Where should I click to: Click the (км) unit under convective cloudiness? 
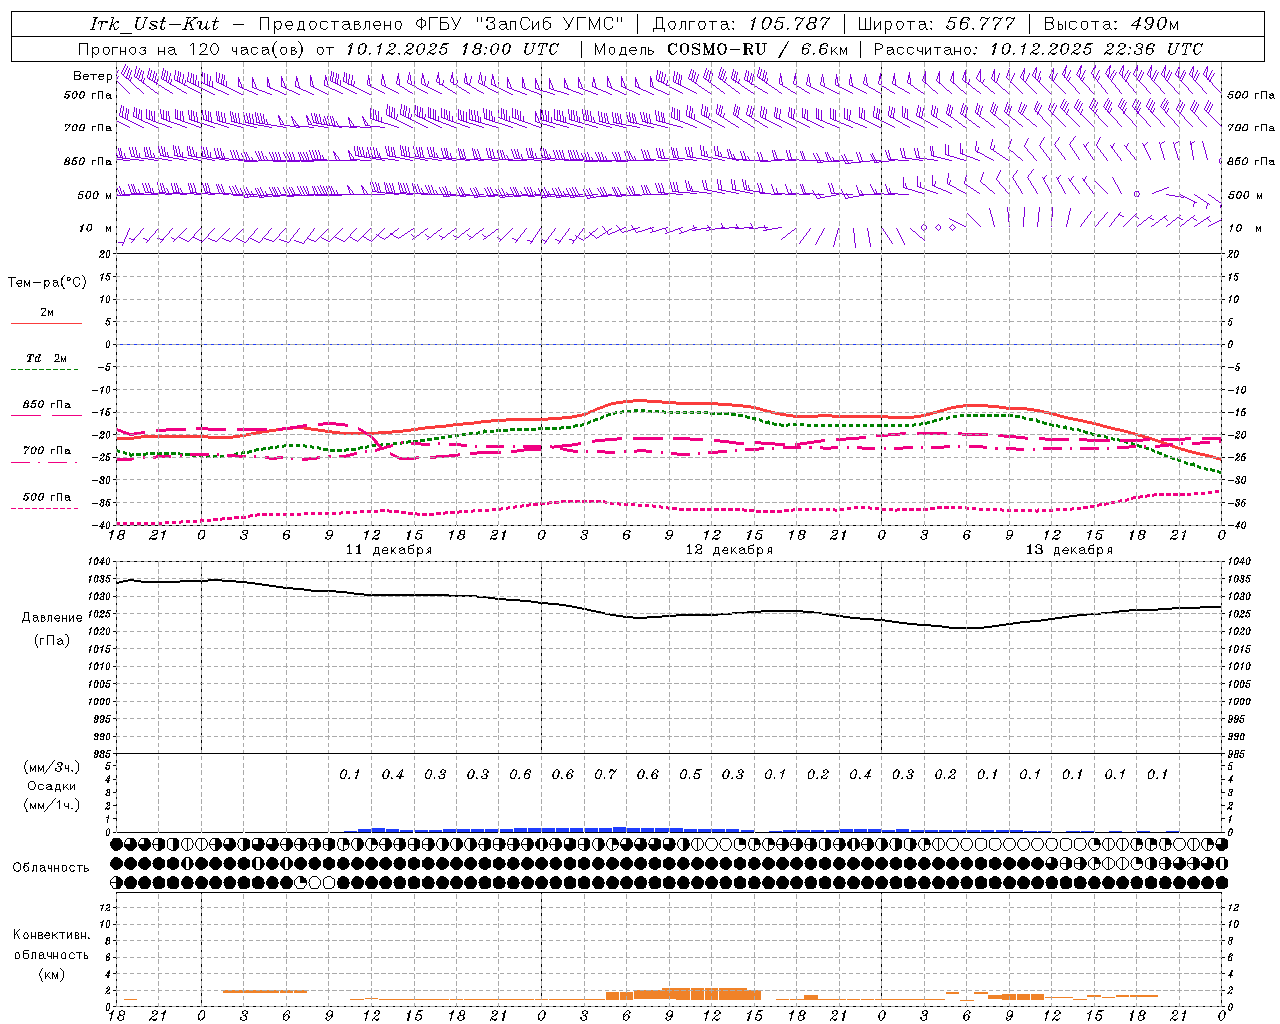click(52, 974)
